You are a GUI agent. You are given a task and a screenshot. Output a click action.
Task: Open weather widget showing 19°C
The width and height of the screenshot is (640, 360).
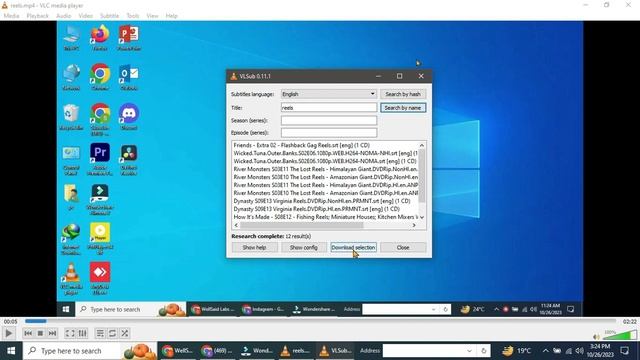pos(516,351)
